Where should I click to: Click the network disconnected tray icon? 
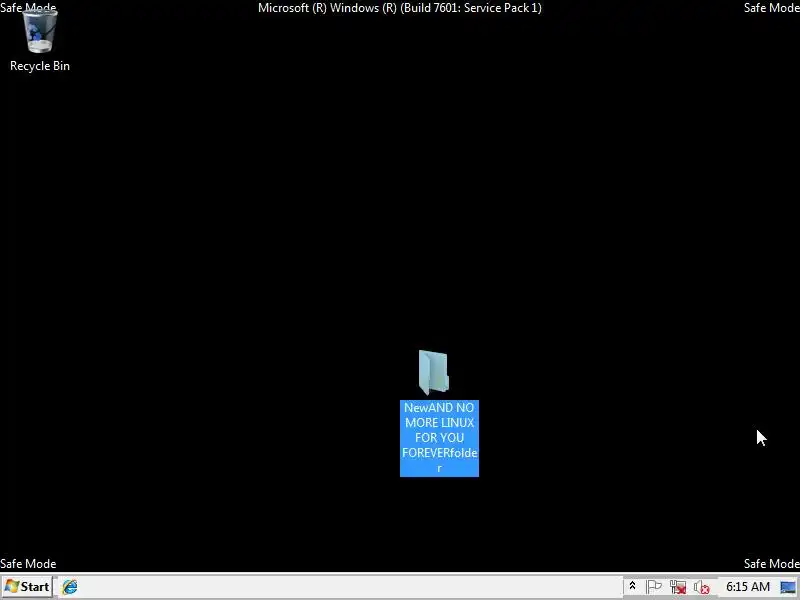click(x=678, y=587)
